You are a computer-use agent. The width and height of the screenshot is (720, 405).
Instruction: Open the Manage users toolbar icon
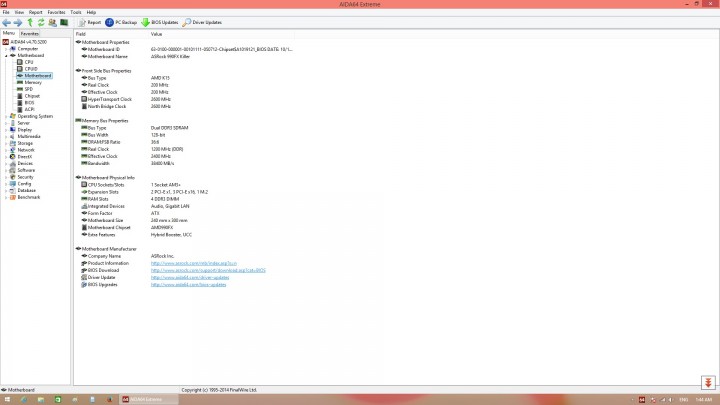click(52, 22)
